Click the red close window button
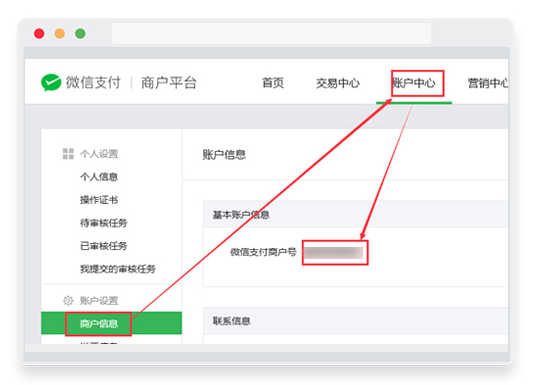 point(39,34)
